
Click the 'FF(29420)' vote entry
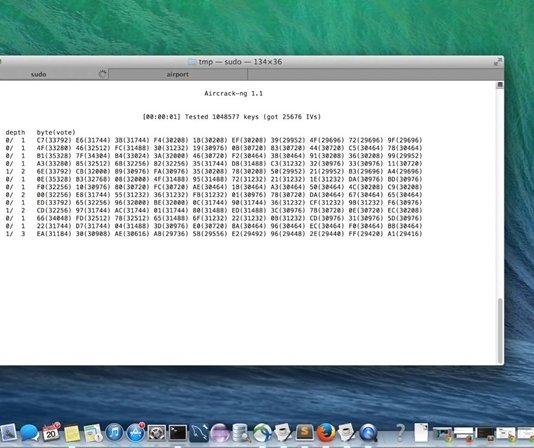click(366, 234)
